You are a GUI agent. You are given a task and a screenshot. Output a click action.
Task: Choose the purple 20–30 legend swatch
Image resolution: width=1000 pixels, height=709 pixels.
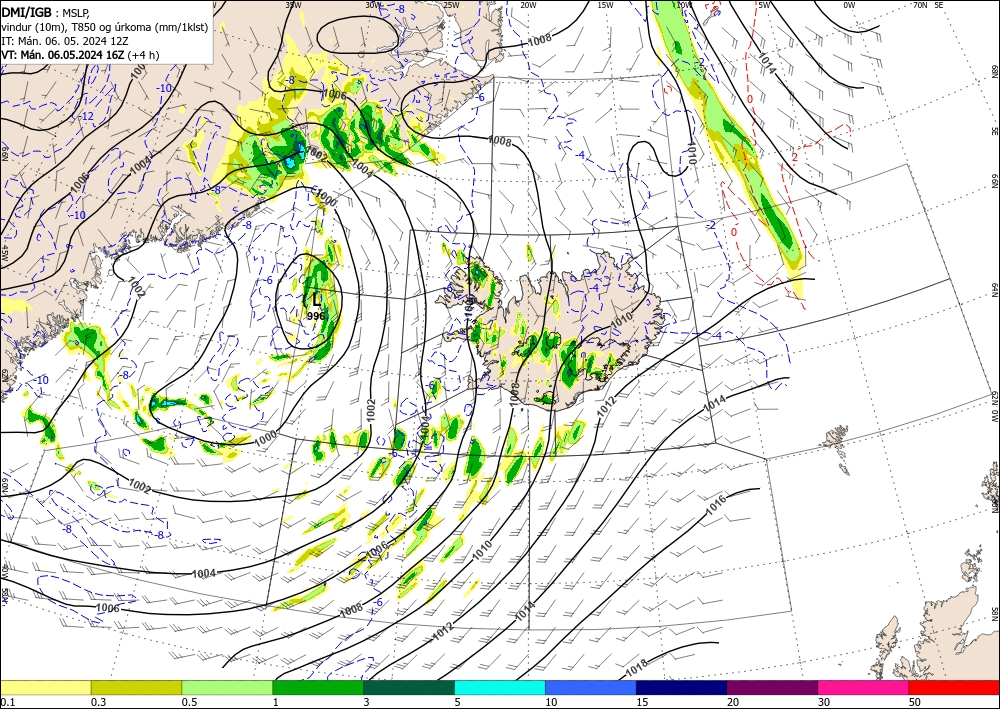pyautogui.click(x=772, y=687)
